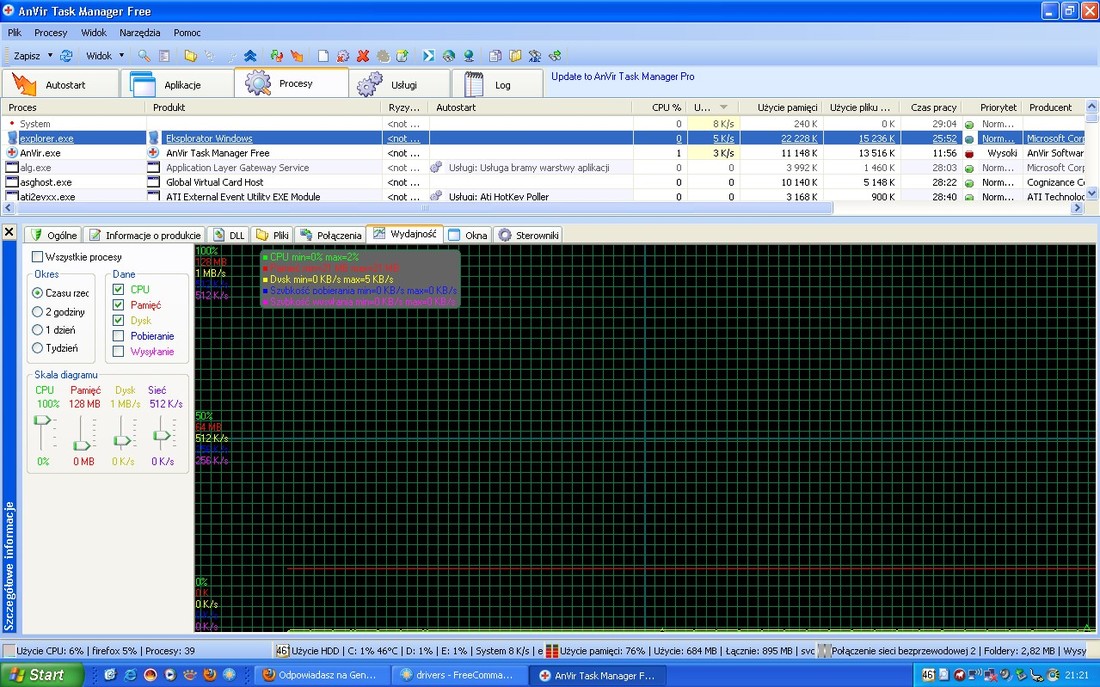The image size is (1100, 687).
Task: Click the globe with magnifier toolbar icon
Action: click(x=449, y=55)
